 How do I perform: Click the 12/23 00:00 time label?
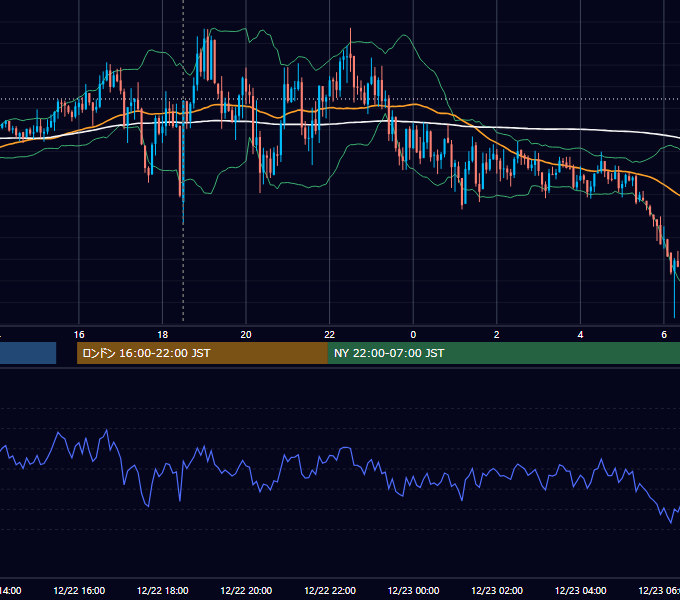click(413, 590)
